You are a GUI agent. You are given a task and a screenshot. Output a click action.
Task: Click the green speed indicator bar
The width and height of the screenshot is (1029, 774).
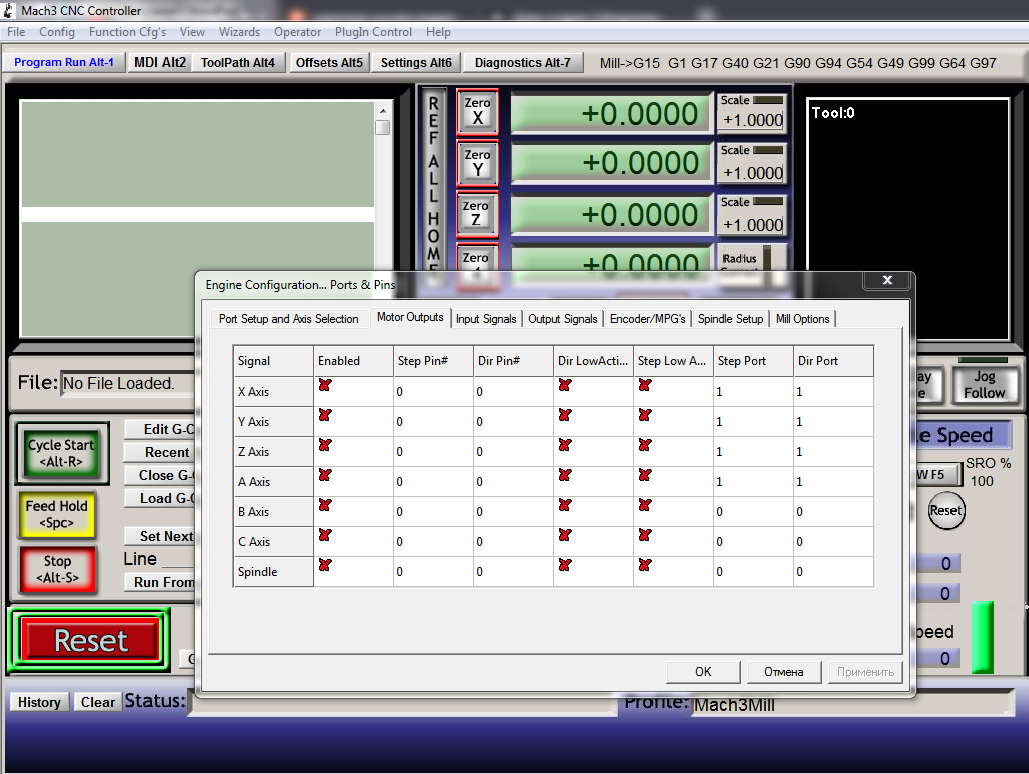982,637
